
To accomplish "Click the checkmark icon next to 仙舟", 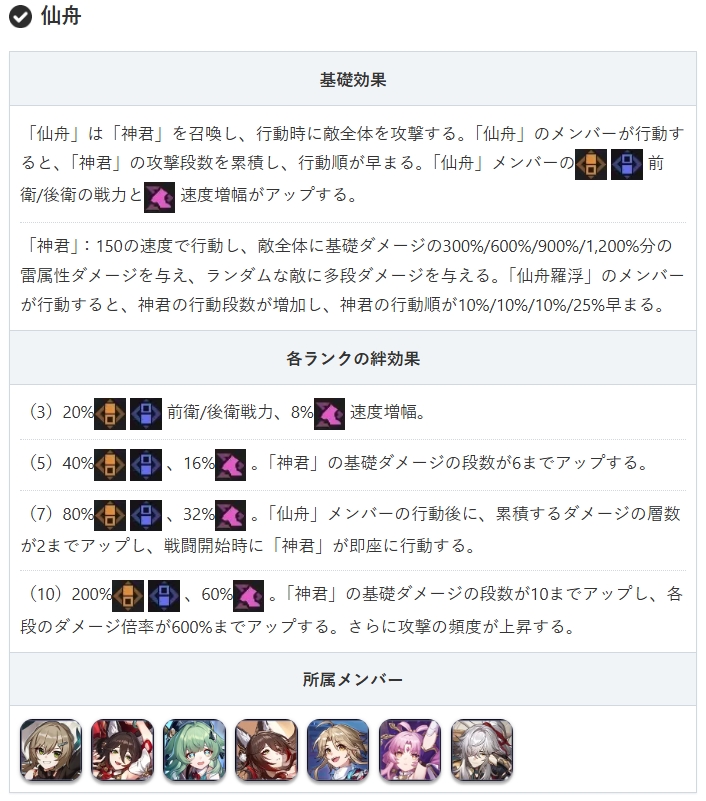I will [x=20, y=17].
